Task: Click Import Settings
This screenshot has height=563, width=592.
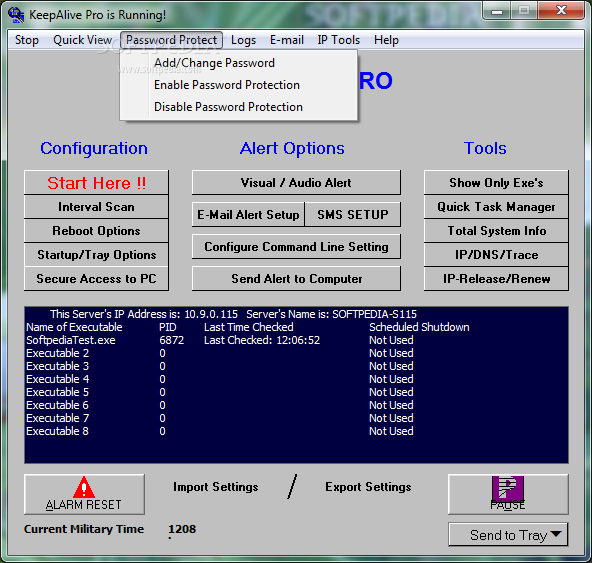Action: [216, 487]
